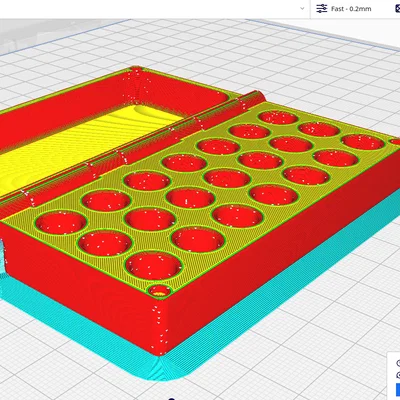Expand the dropdown chevron left of print settings

click(302, 9)
